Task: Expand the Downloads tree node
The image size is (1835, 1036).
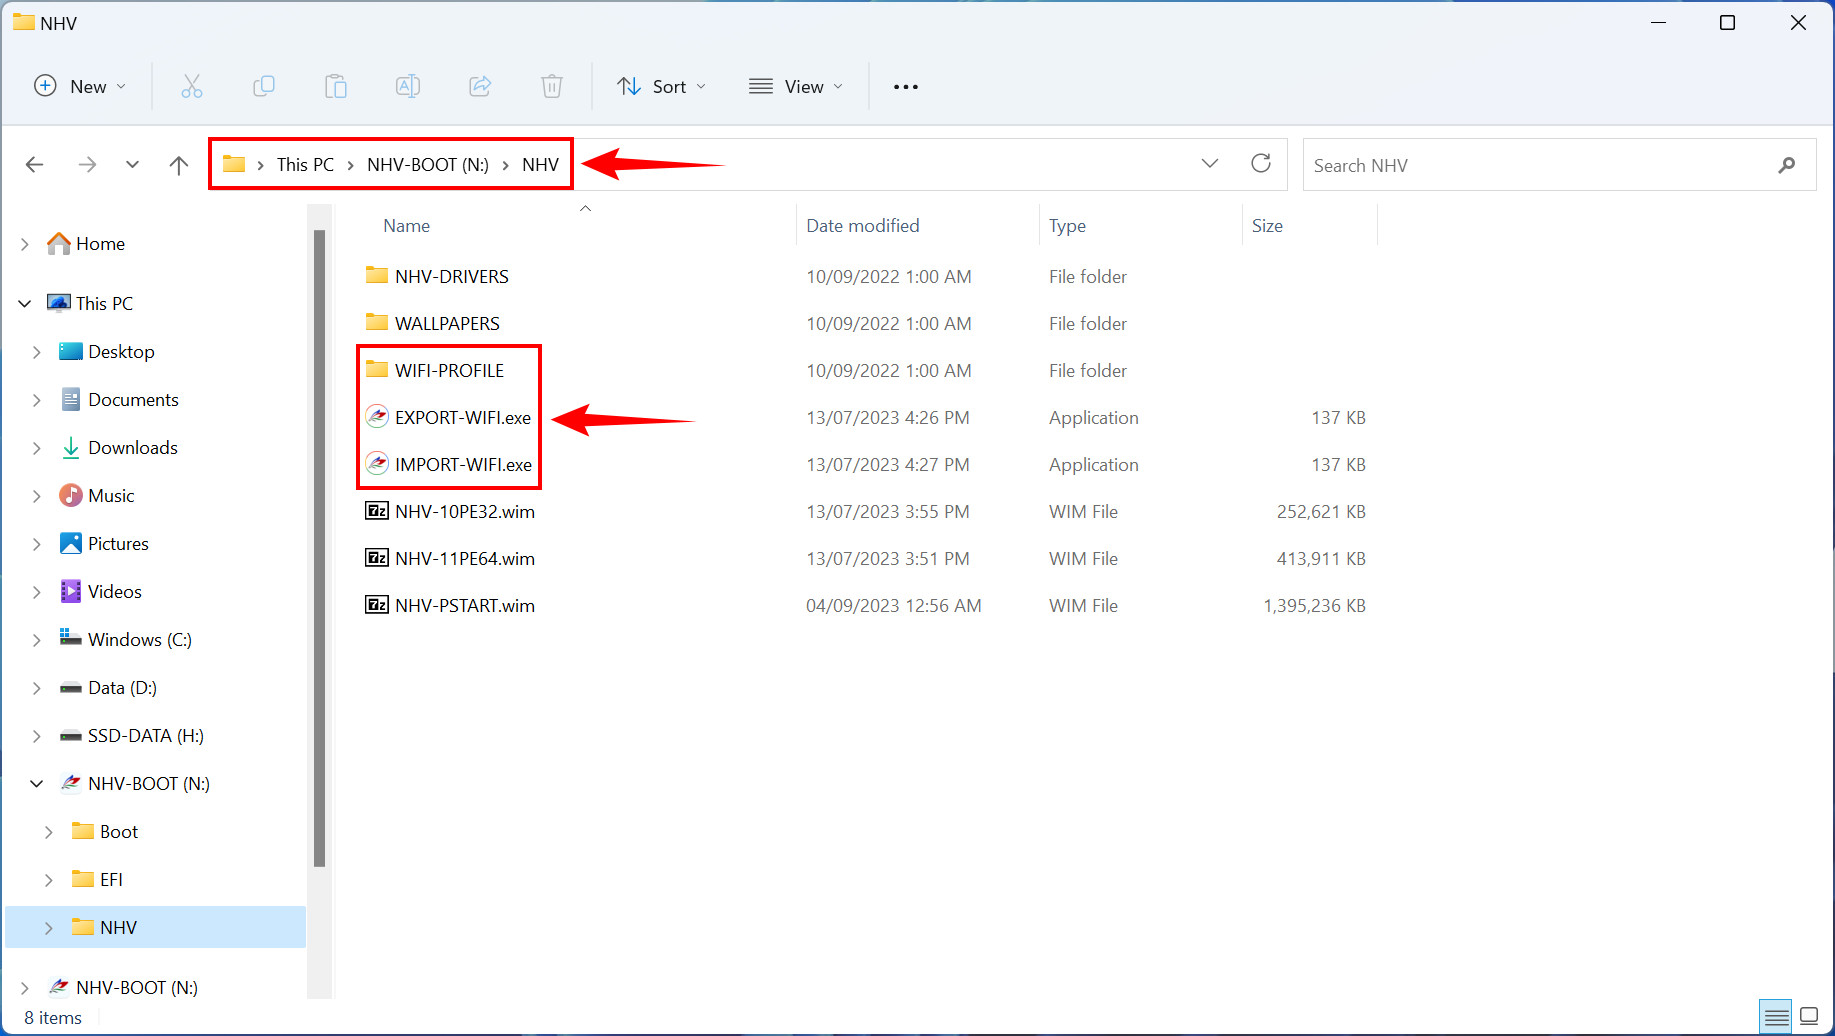Action: click(x=37, y=448)
